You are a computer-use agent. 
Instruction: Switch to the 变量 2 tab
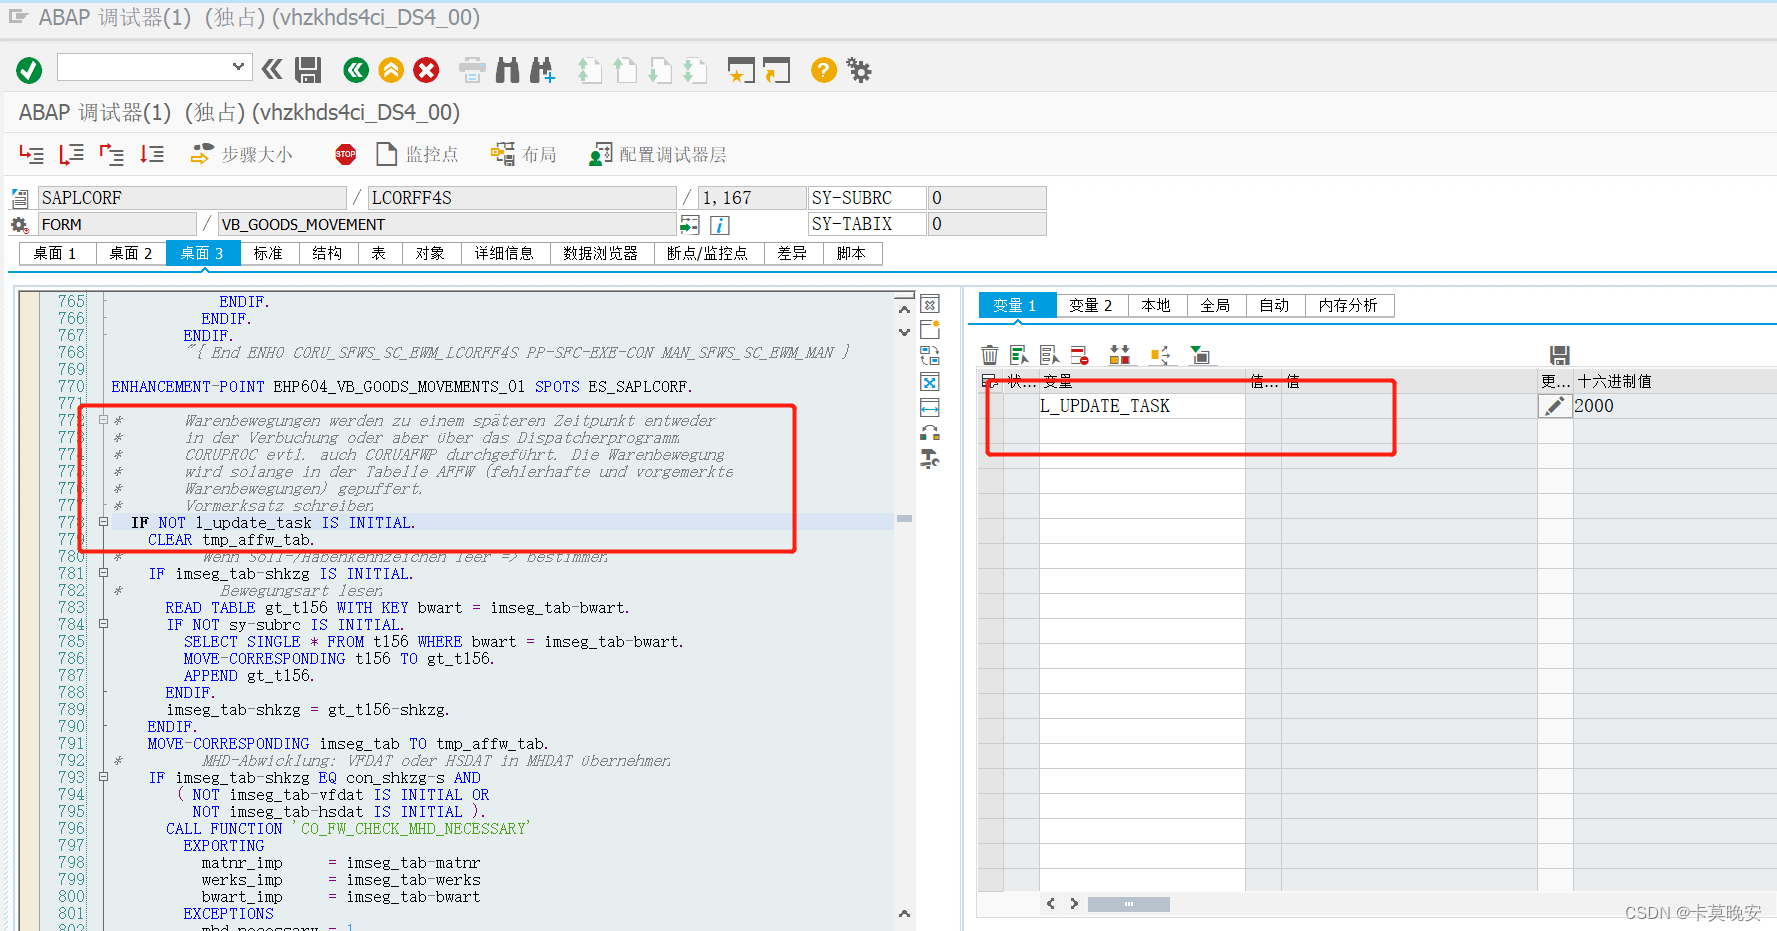coord(1091,306)
